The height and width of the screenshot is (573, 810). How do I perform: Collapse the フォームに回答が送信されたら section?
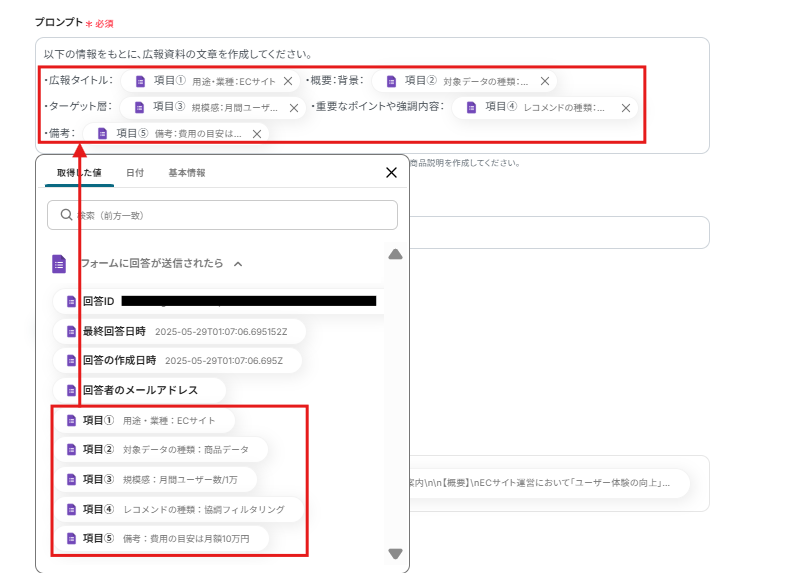238,264
